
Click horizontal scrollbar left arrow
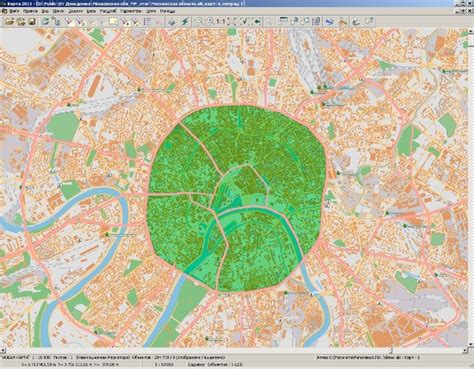click(x=3, y=350)
